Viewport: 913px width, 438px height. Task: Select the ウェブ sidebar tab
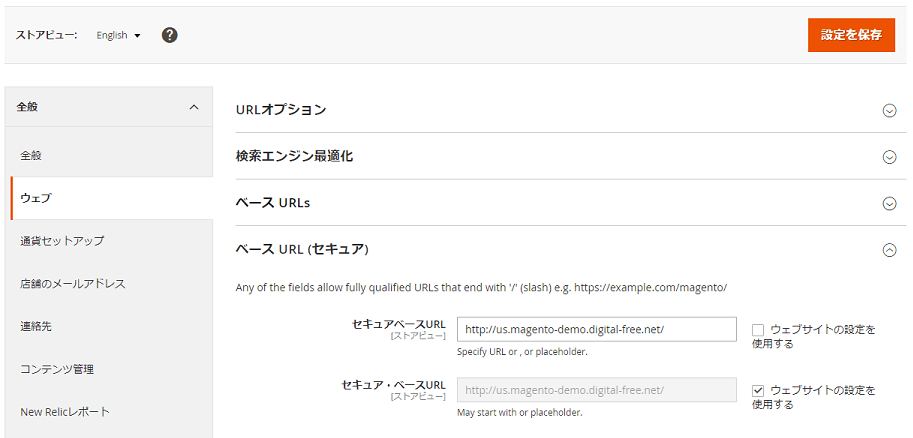[x=36, y=198]
